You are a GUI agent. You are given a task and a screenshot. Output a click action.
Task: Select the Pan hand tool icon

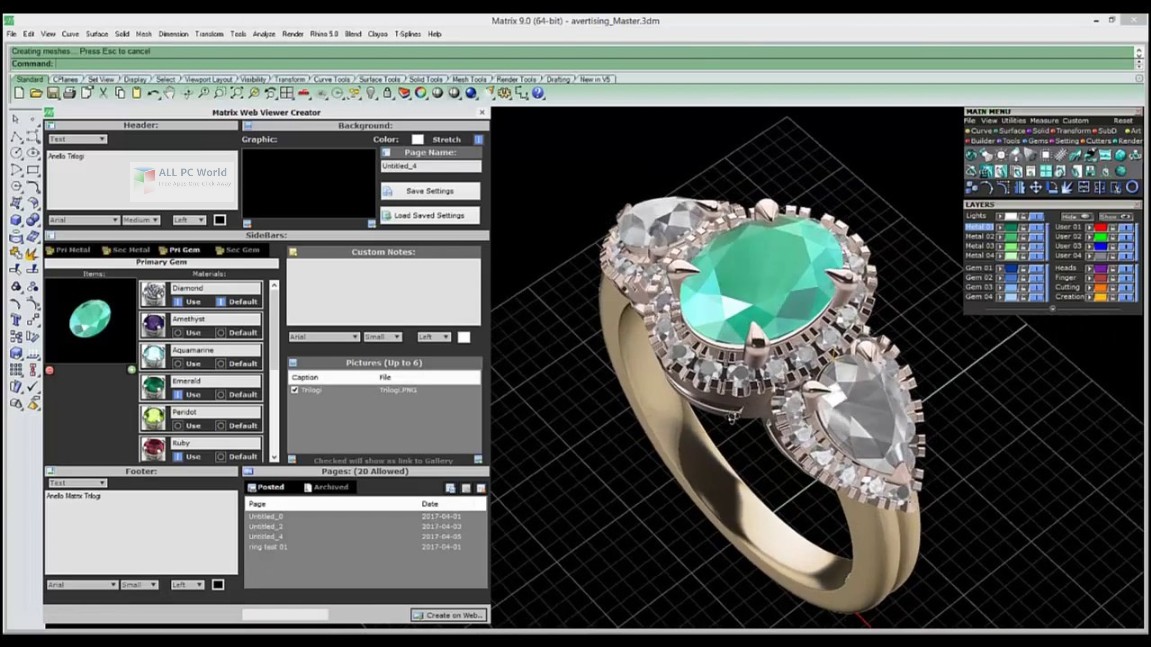[x=170, y=93]
